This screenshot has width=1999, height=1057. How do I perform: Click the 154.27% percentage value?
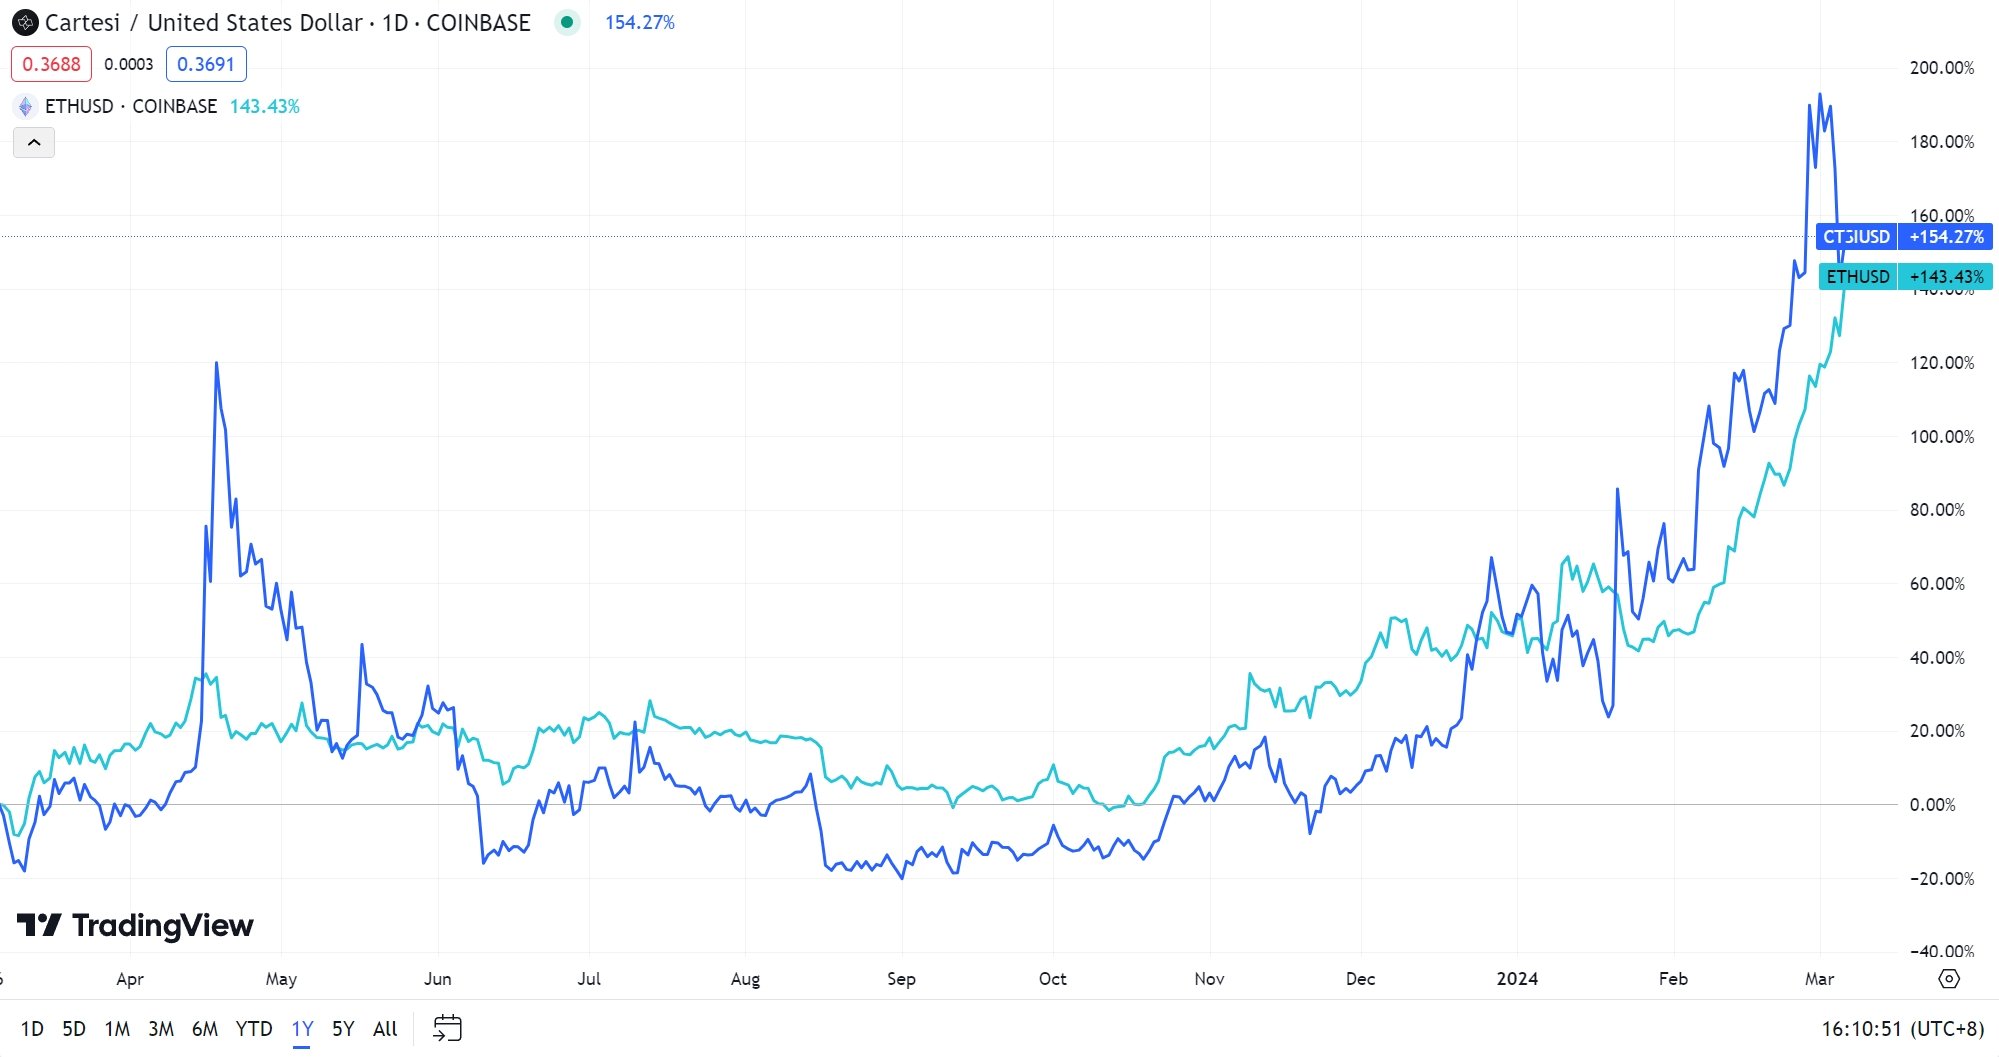(638, 22)
